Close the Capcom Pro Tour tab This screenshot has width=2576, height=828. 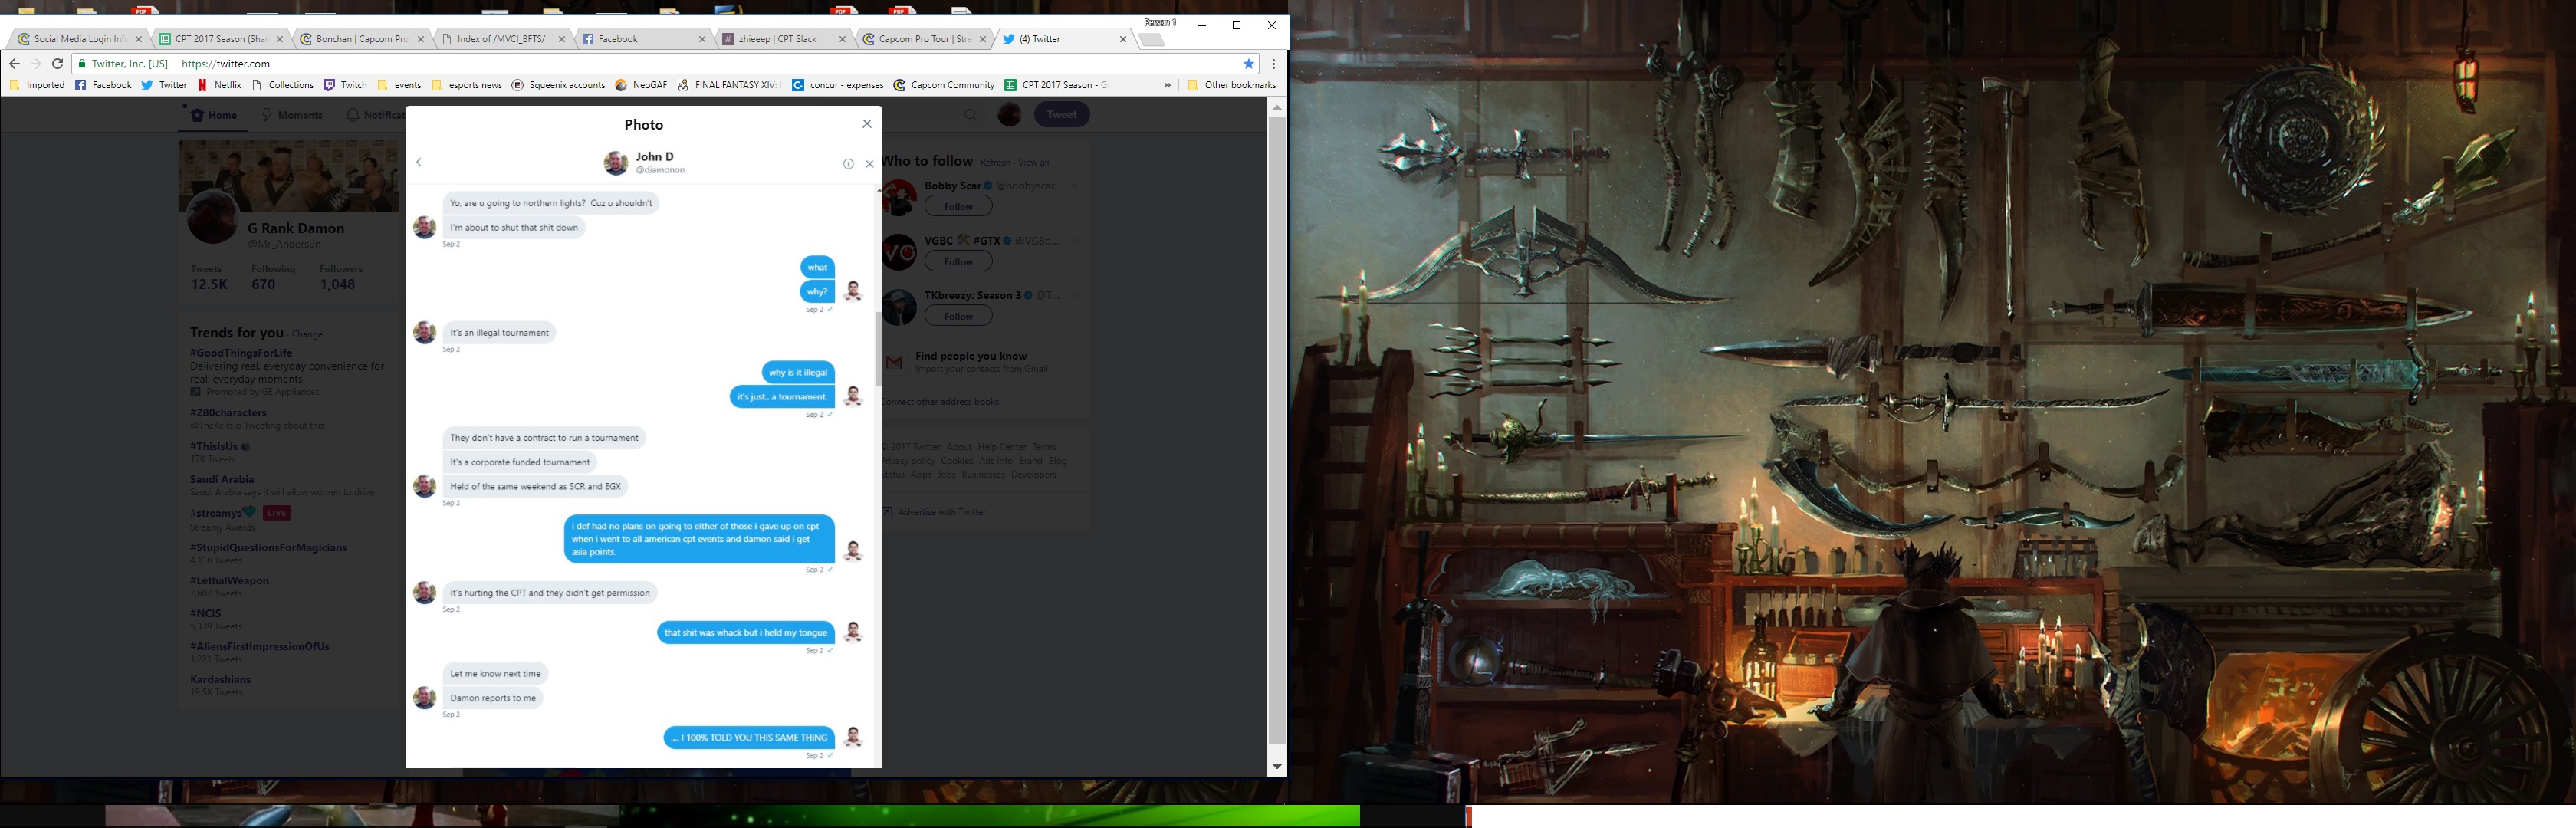click(983, 39)
